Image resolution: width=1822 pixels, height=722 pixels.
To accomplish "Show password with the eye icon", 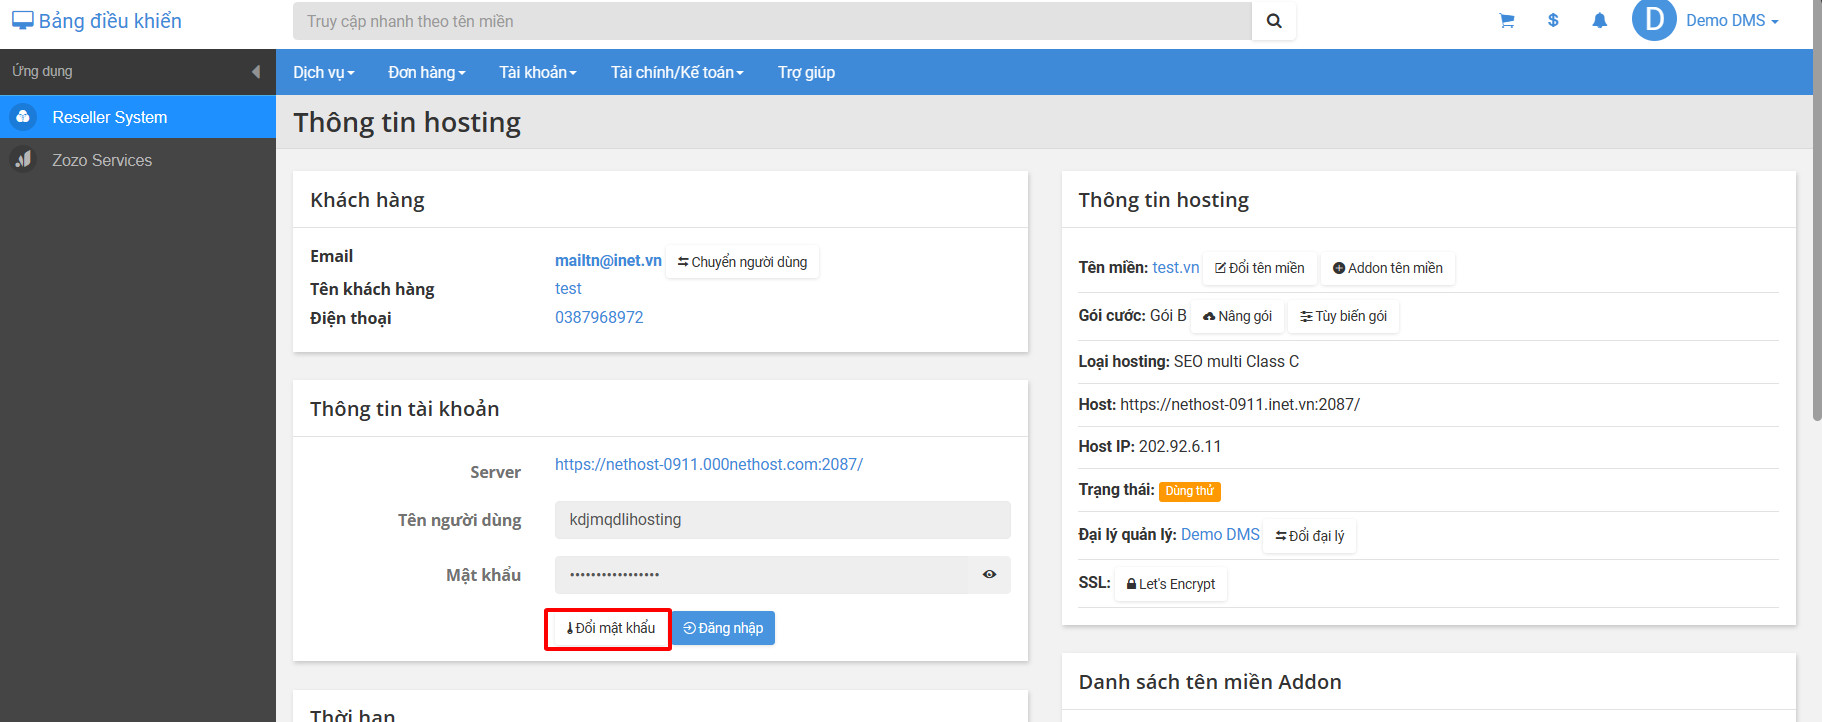I will [x=989, y=575].
